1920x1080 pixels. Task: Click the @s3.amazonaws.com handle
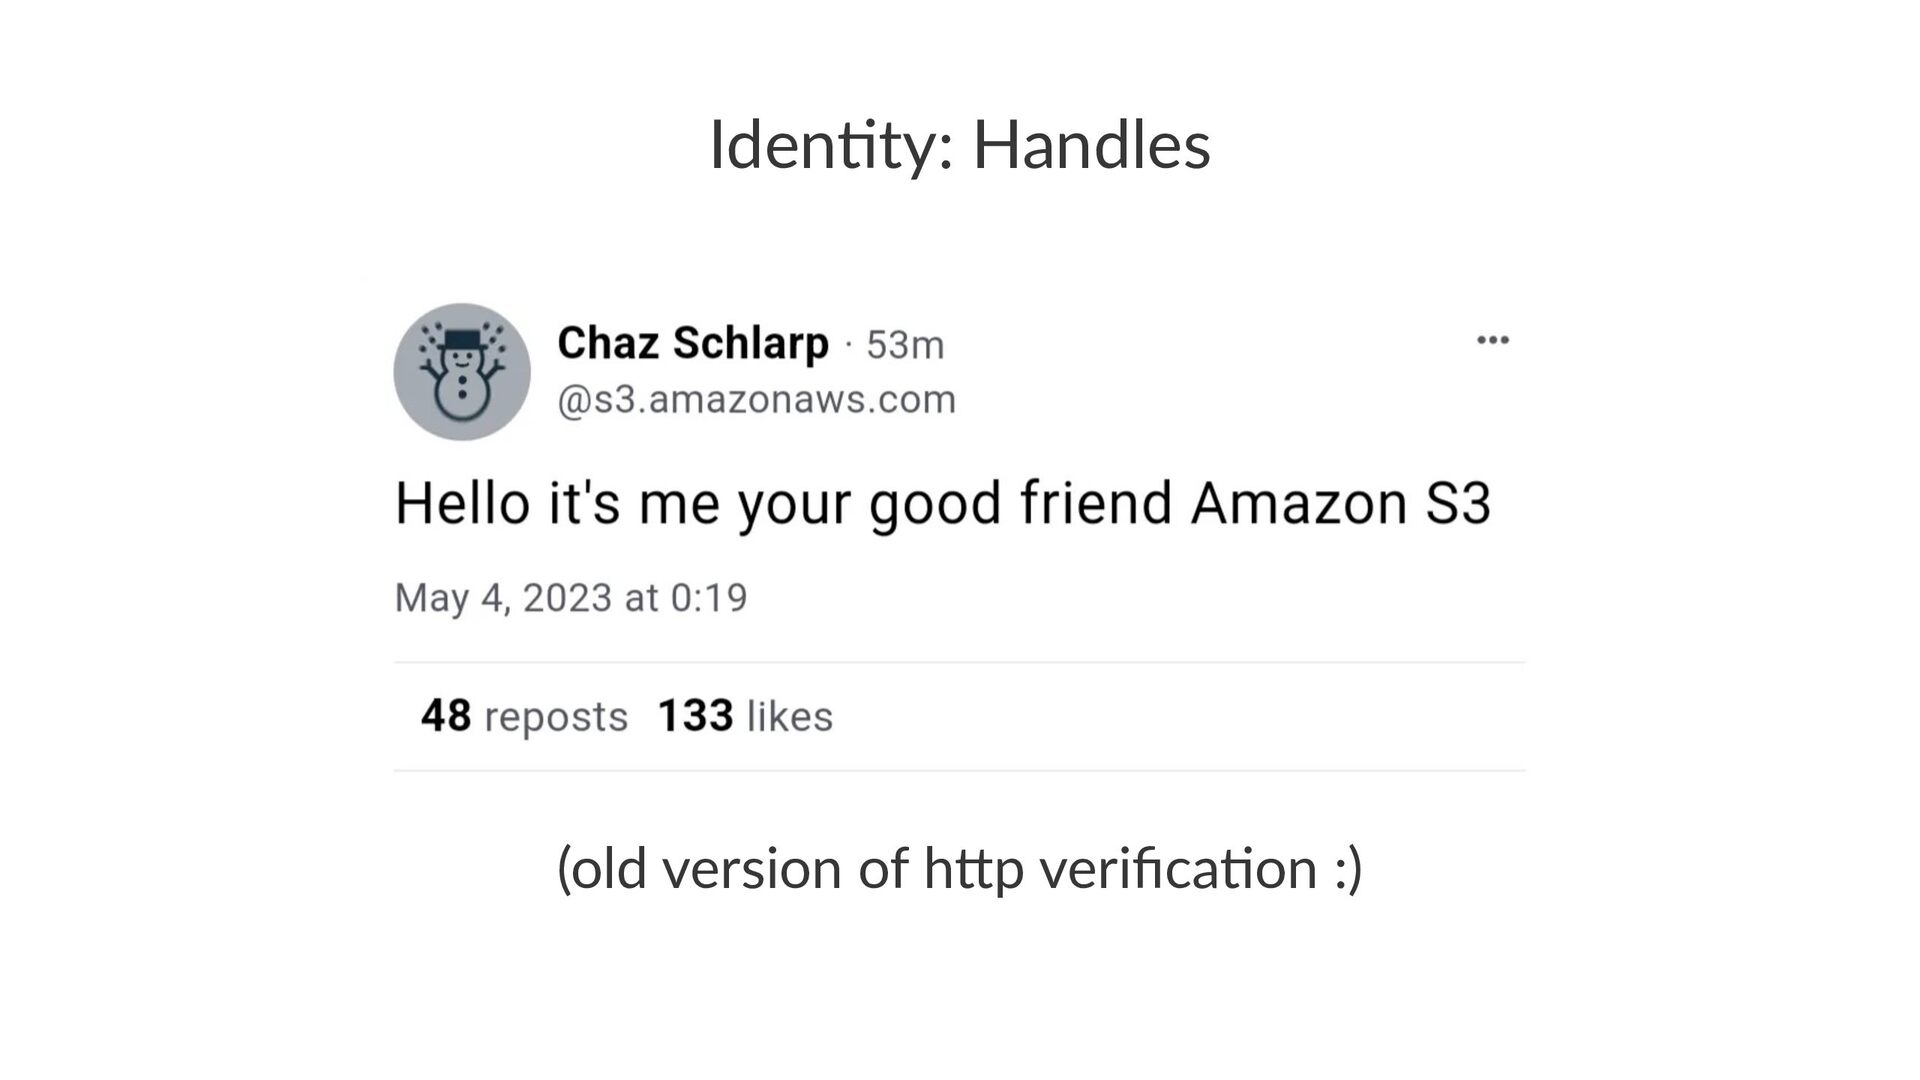[x=756, y=400]
